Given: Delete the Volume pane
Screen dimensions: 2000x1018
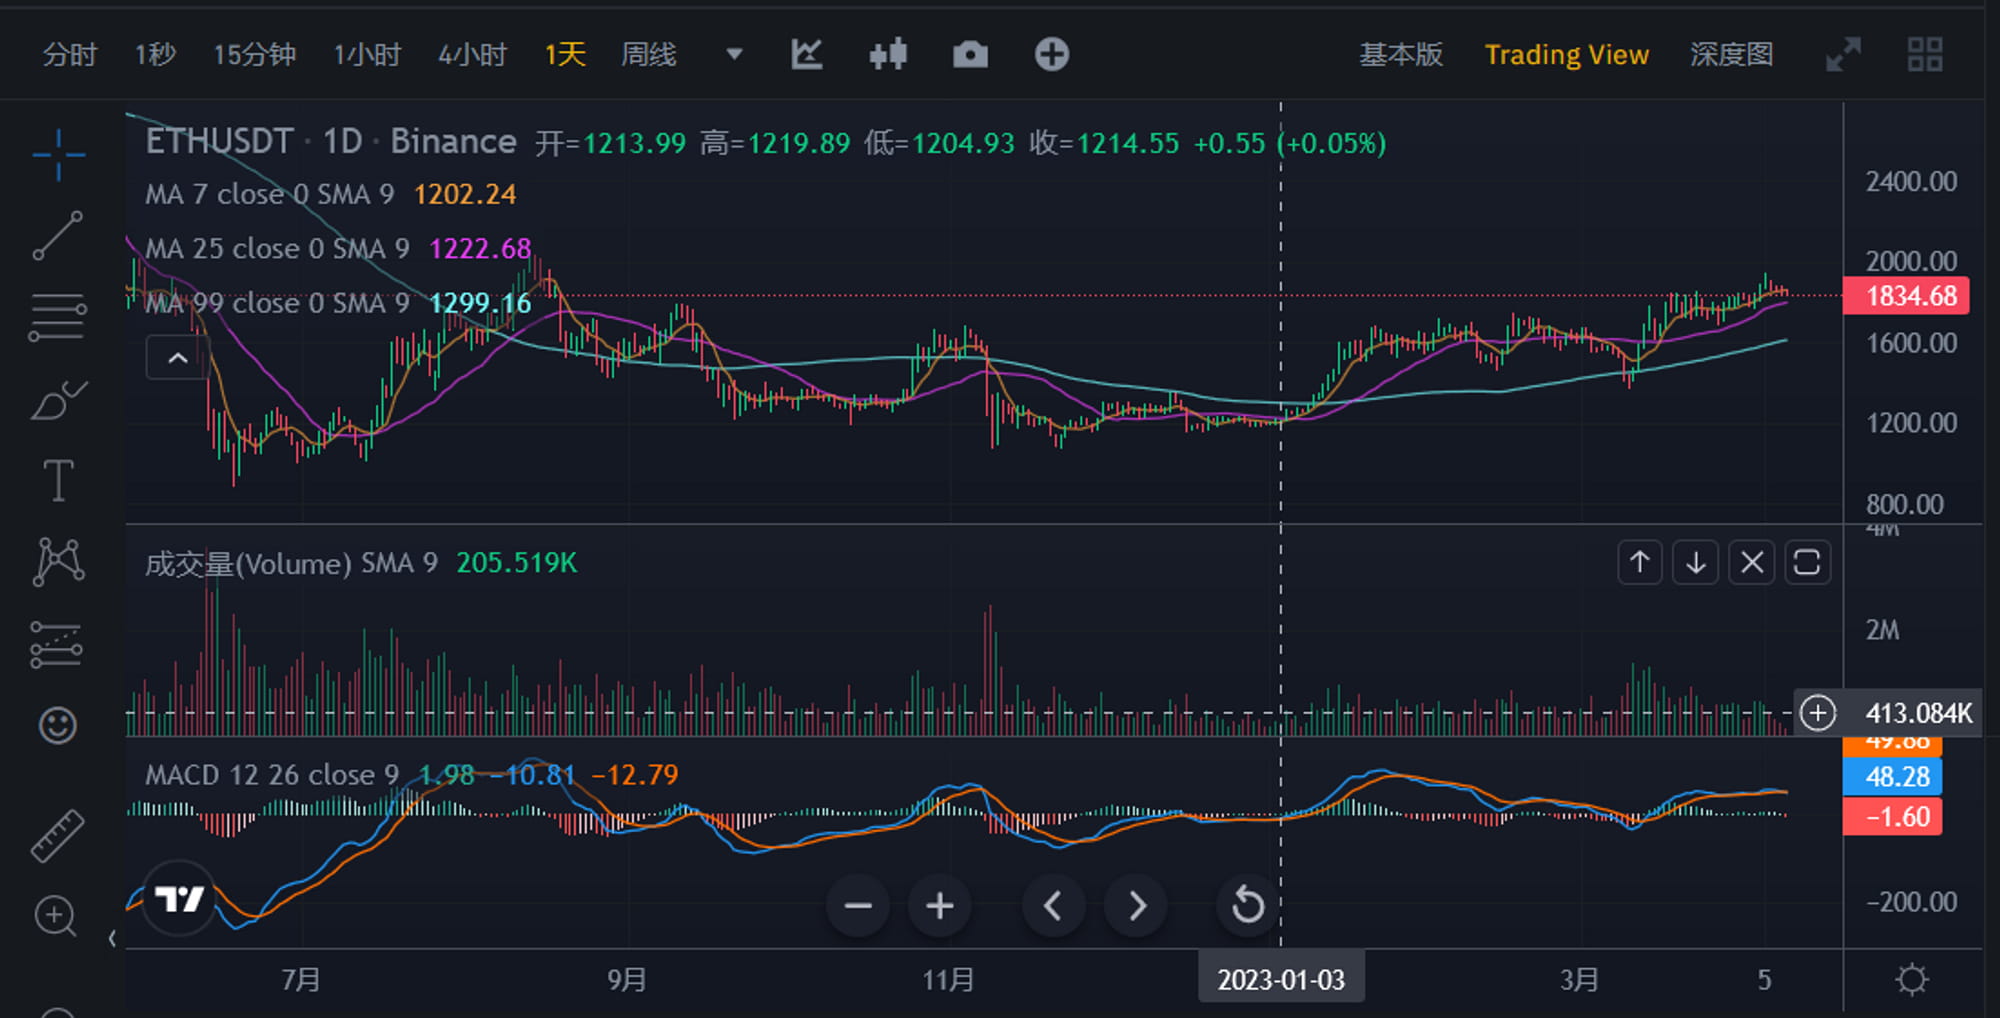Looking at the screenshot, I should [1752, 562].
